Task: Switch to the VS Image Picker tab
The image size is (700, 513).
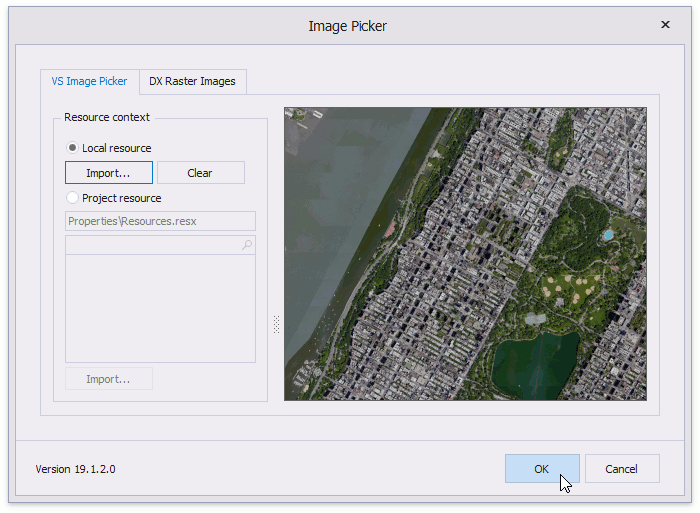Action: [x=89, y=81]
